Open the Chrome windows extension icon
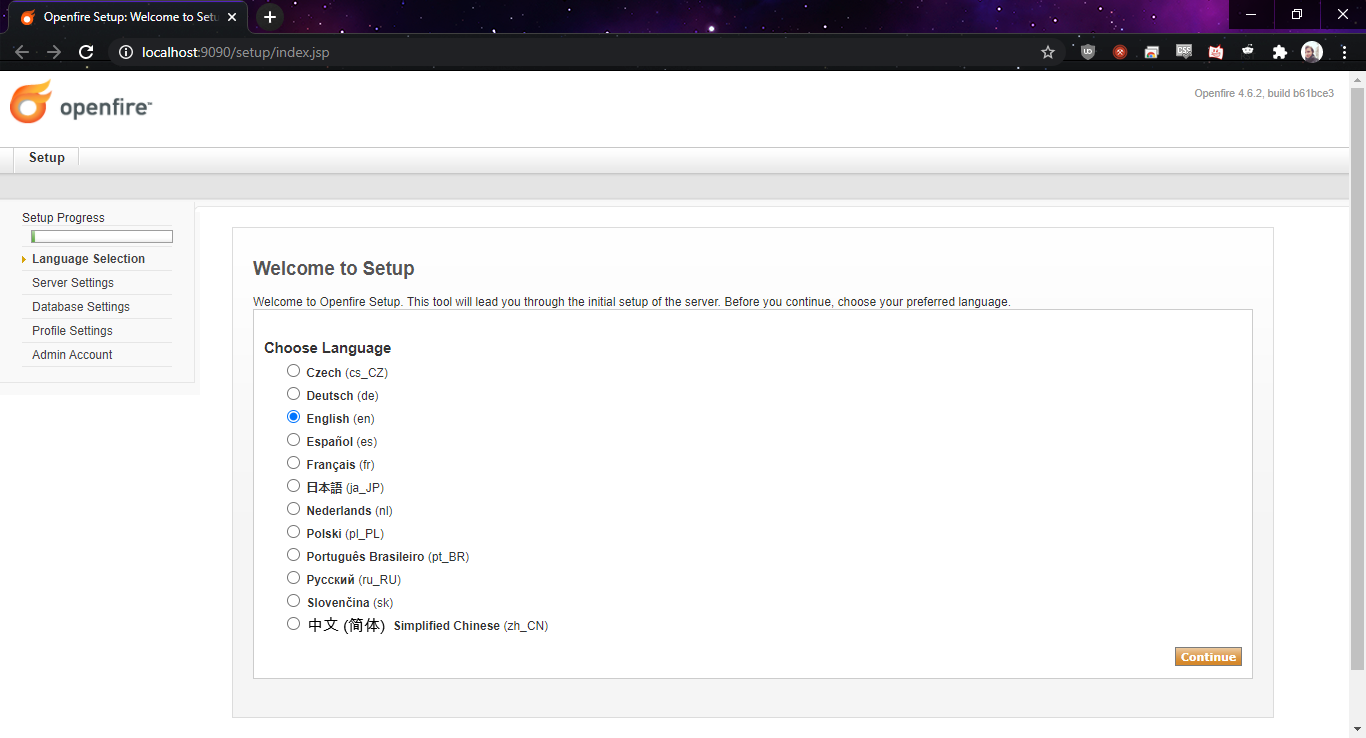Image resolution: width=1366 pixels, height=738 pixels. click(x=1152, y=52)
